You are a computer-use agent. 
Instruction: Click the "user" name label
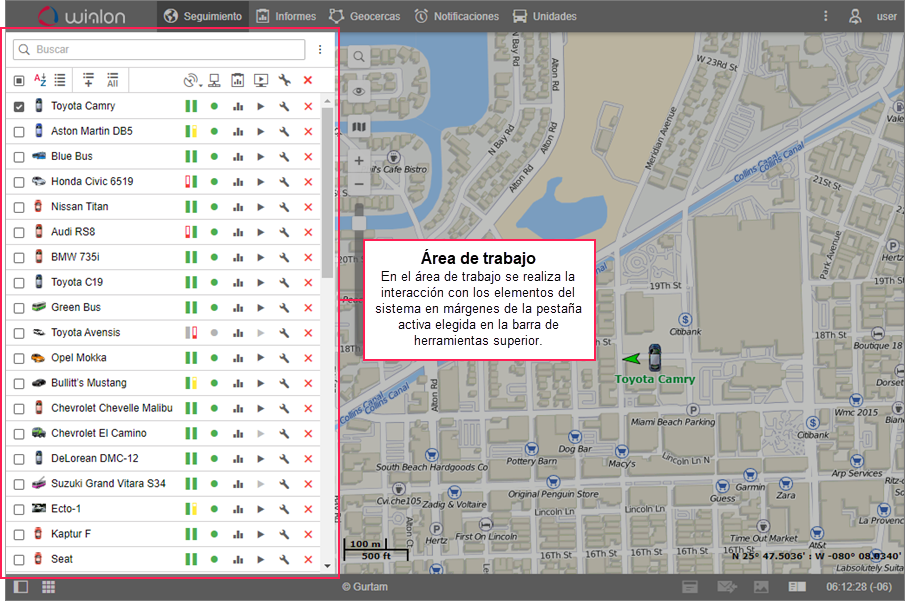(887, 17)
